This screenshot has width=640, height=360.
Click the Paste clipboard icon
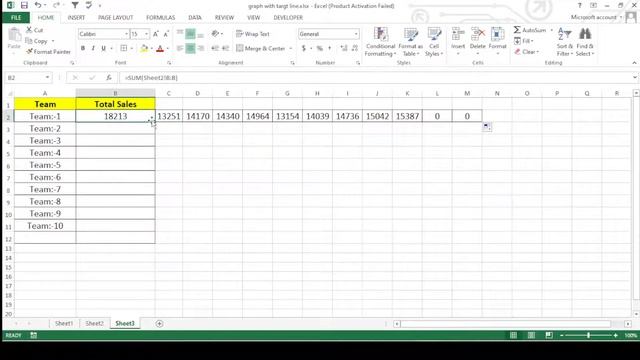[x=14, y=36]
